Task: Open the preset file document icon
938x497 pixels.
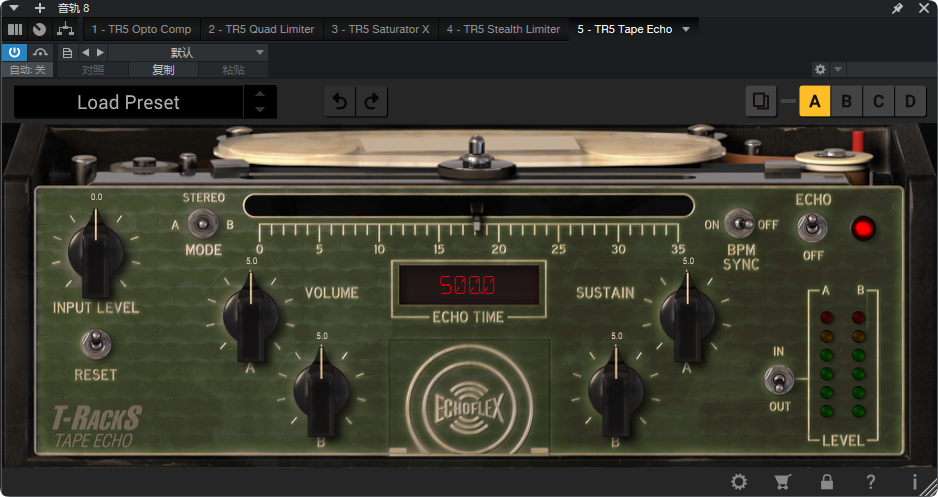Action: coord(67,53)
